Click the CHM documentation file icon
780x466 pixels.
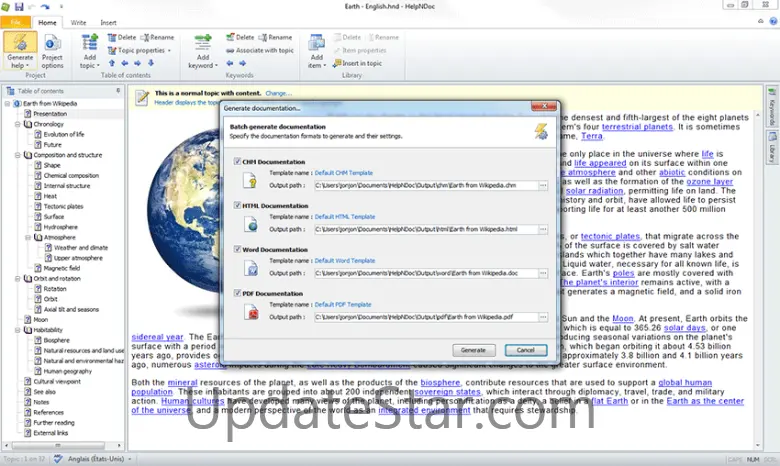(250, 180)
